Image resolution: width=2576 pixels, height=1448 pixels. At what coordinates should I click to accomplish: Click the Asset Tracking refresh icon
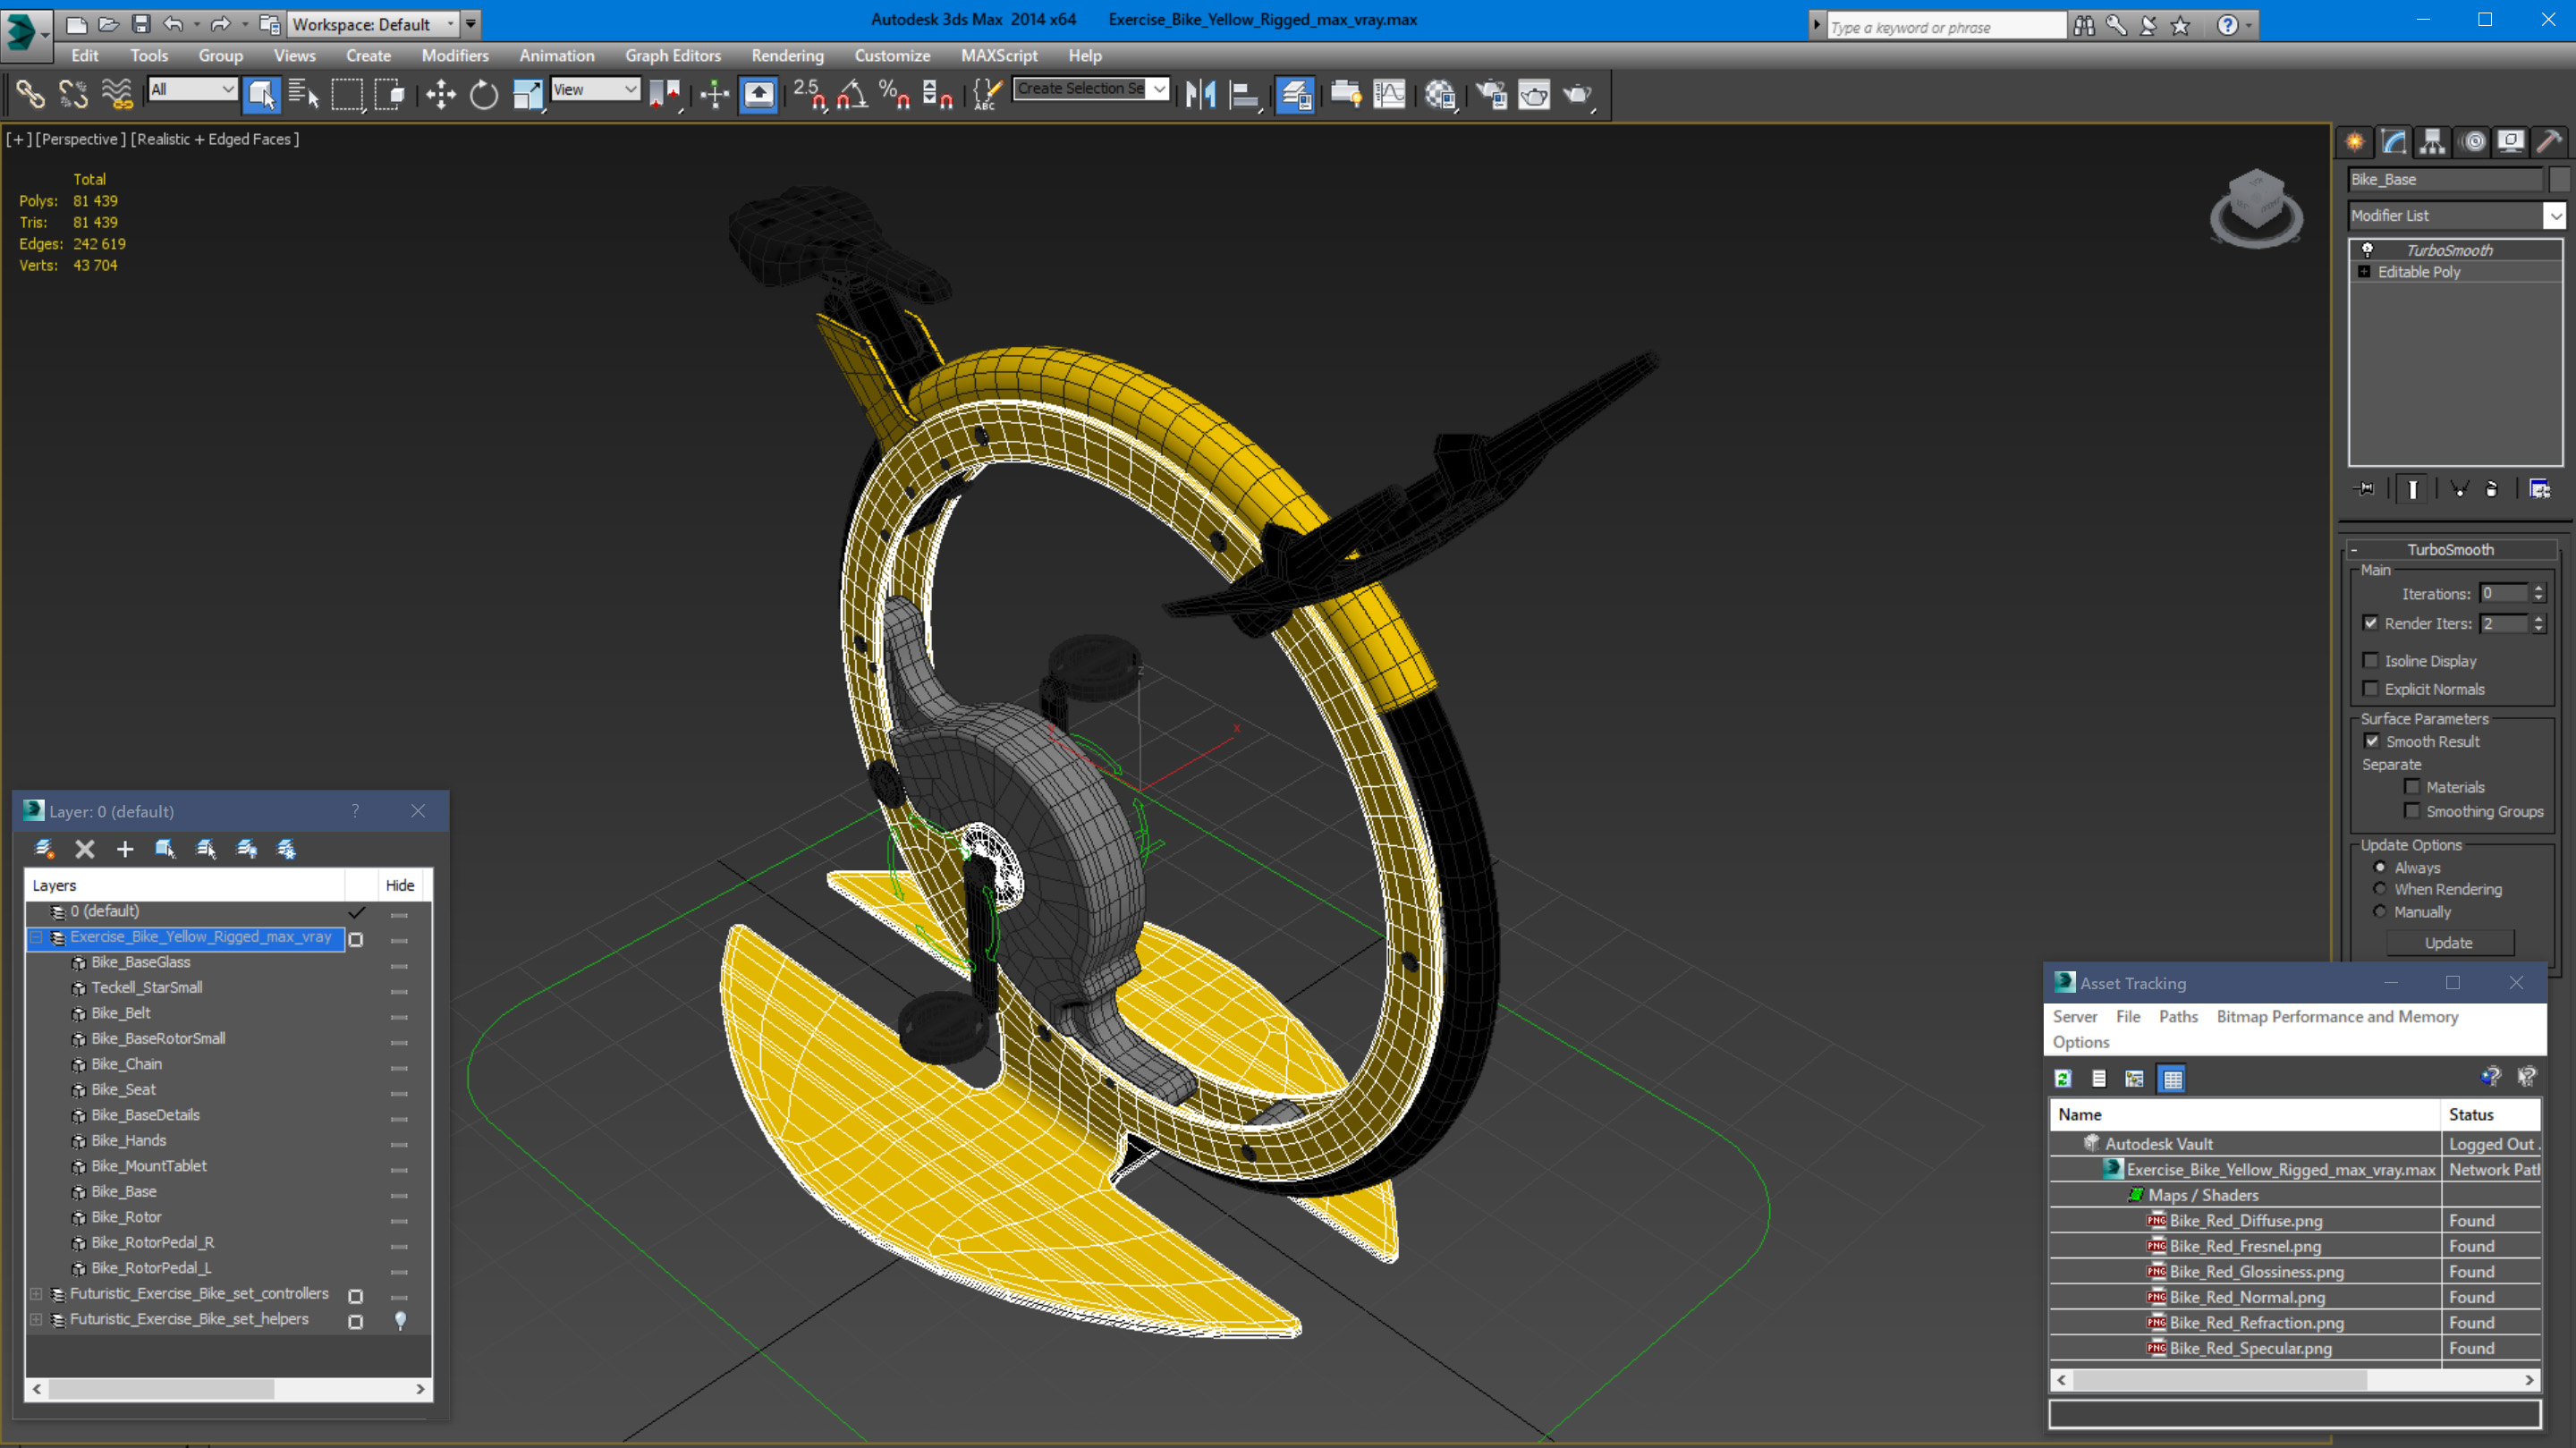pyautogui.click(x=2062, y=1078)
